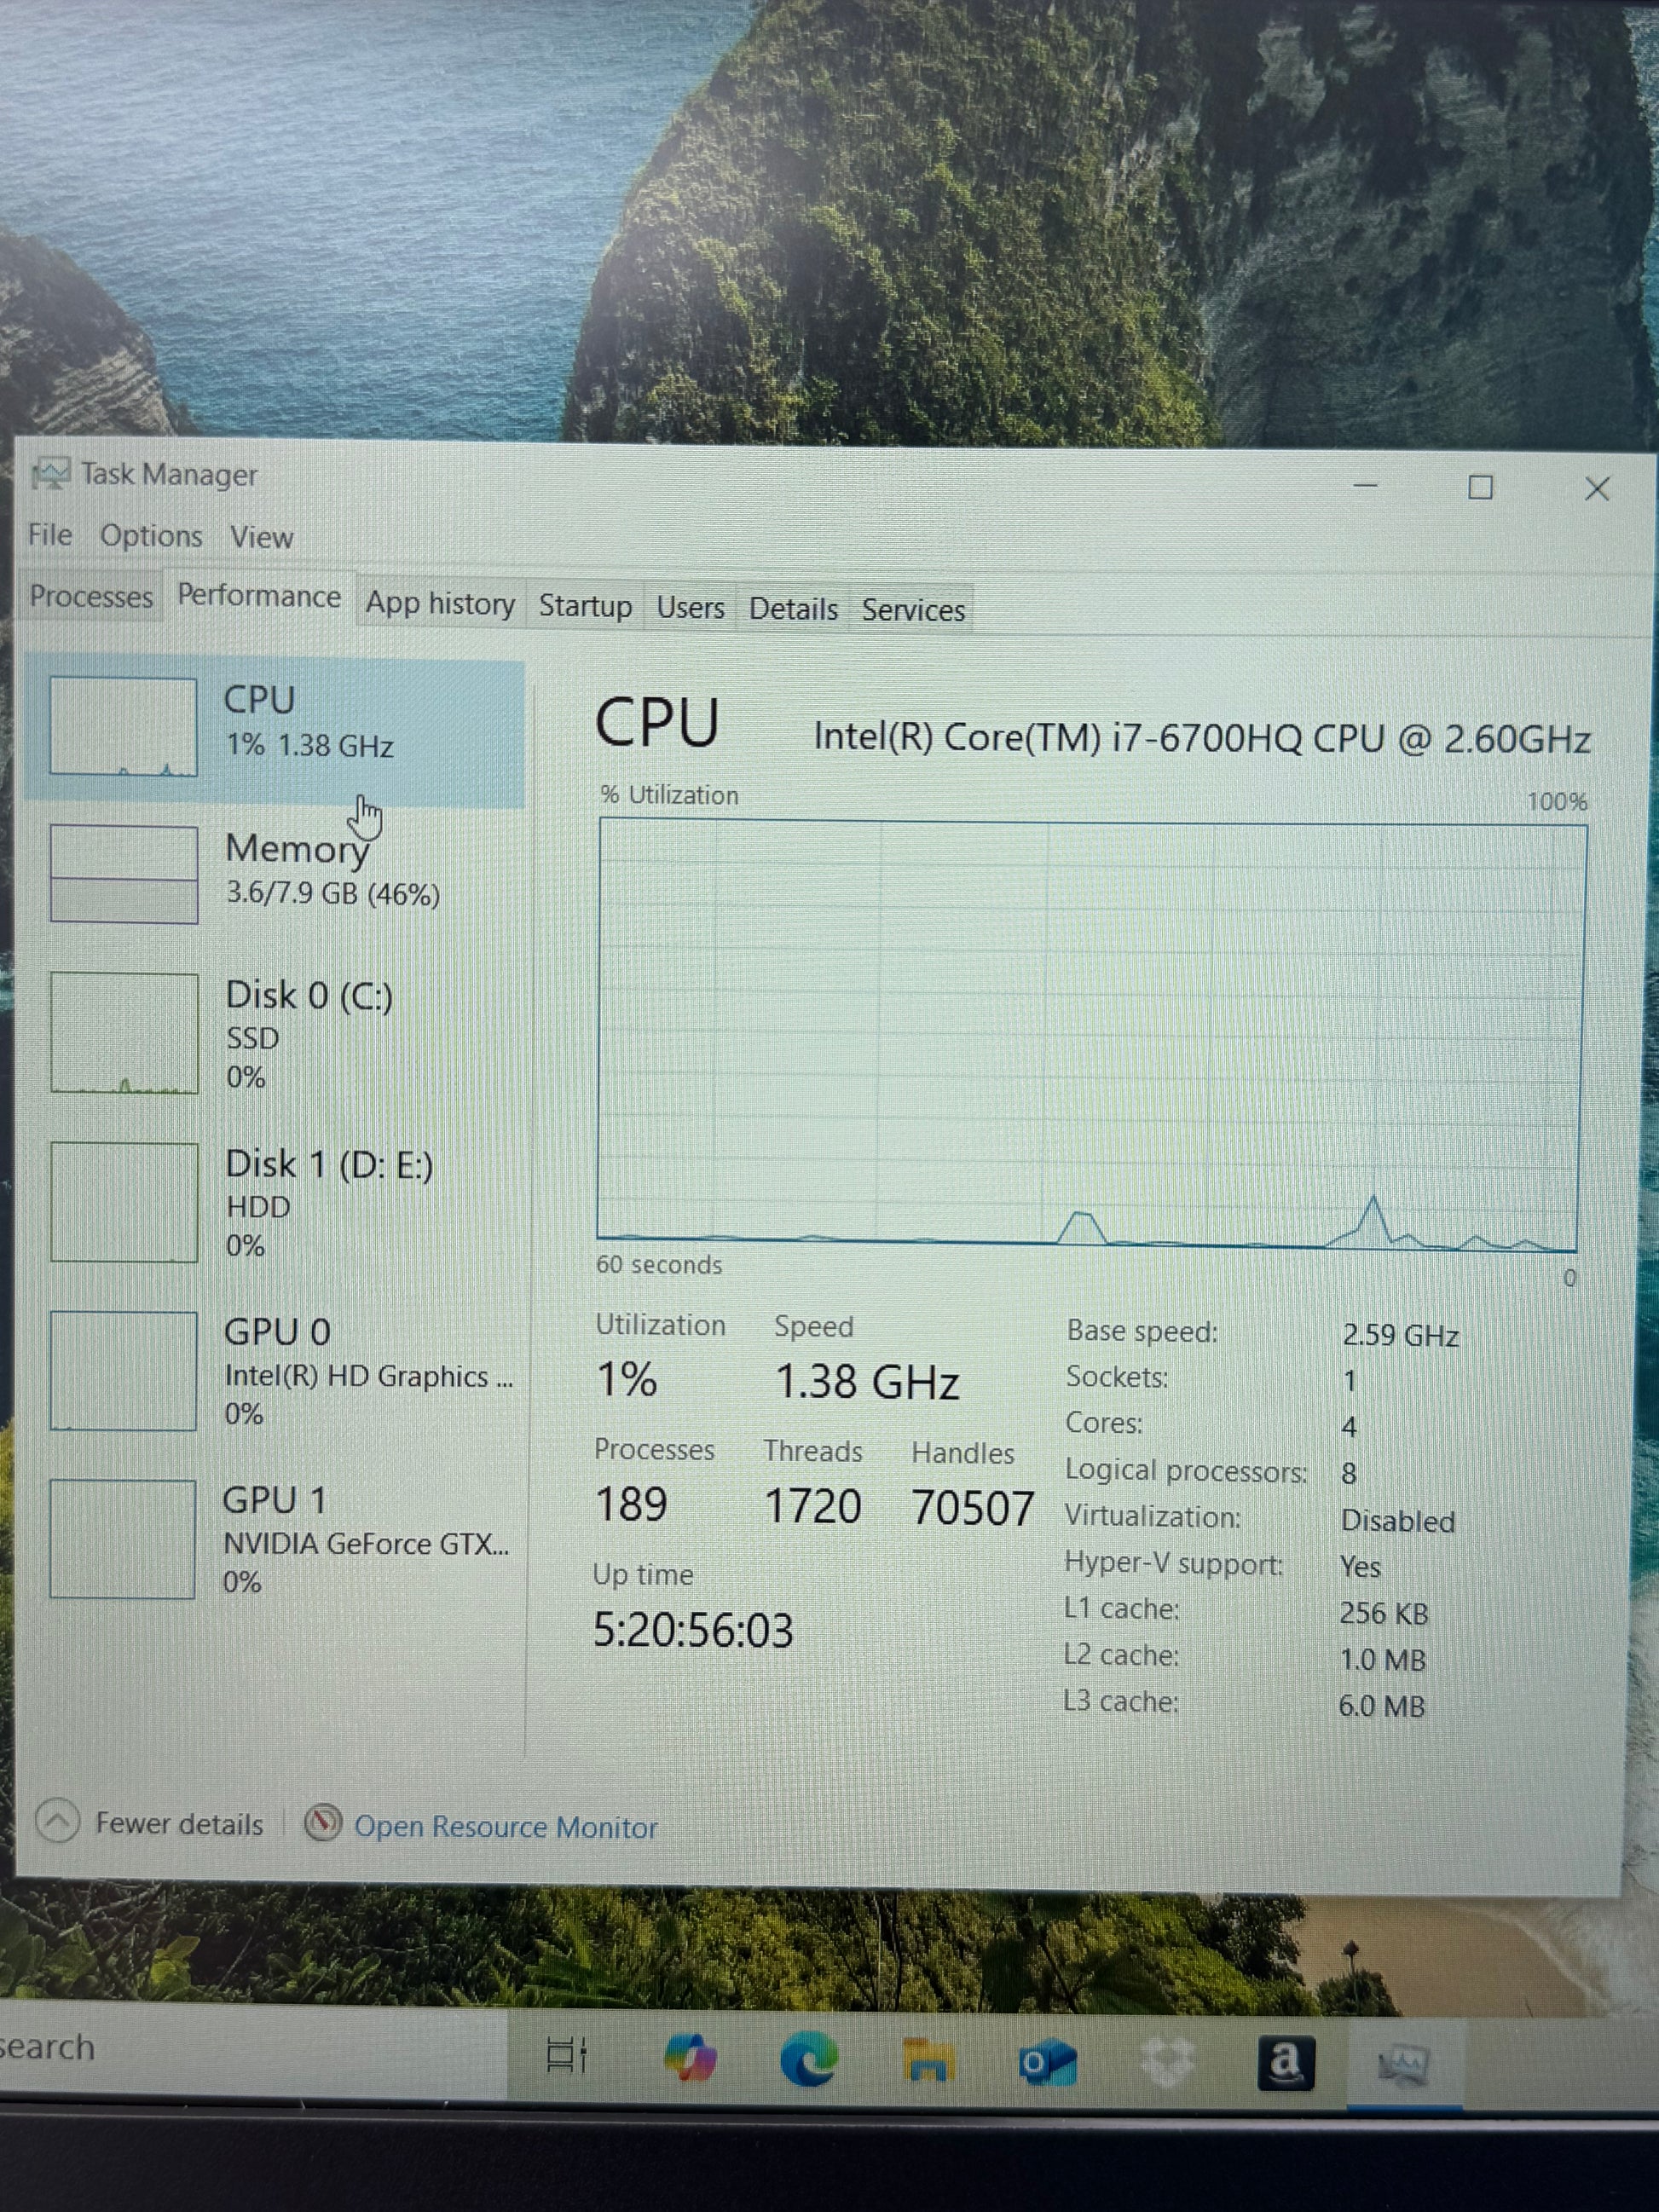Switch to the Processes tab

(x=91, y=596)
